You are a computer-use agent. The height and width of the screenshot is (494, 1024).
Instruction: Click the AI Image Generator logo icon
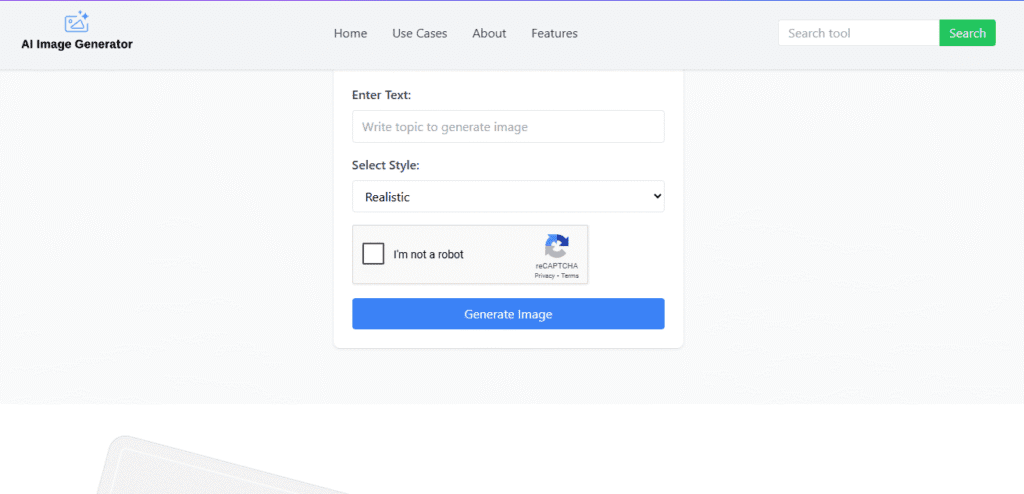pos(76,22)
